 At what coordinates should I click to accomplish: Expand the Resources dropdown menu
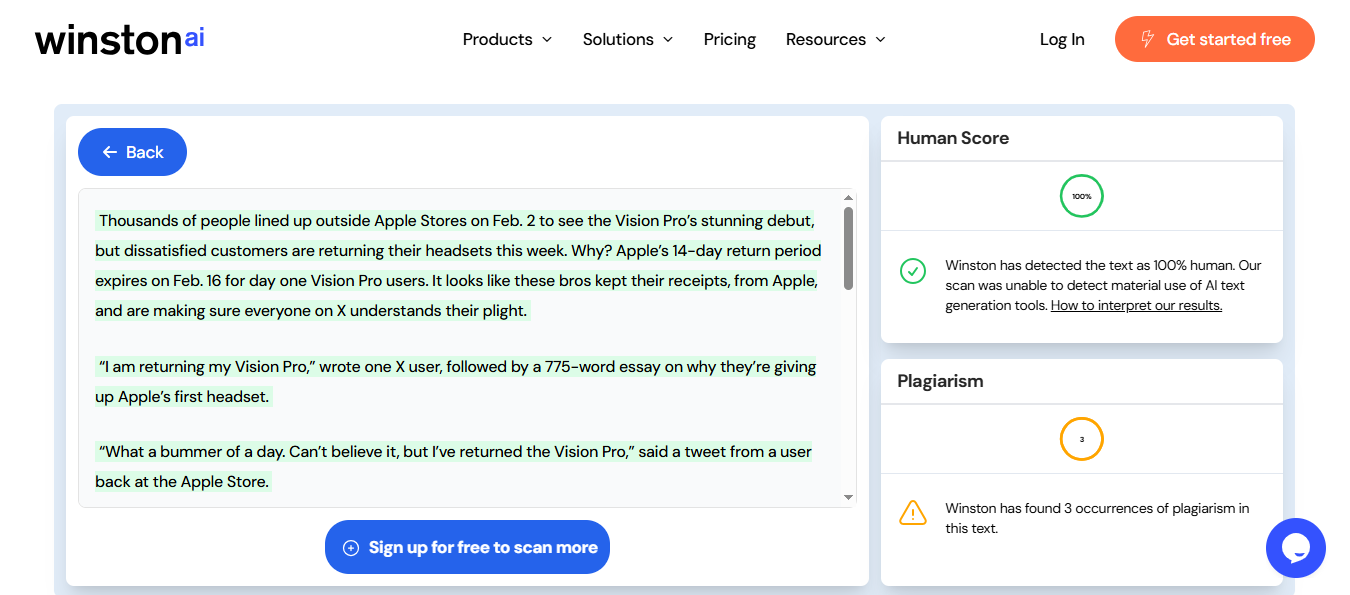pos(836,39)
